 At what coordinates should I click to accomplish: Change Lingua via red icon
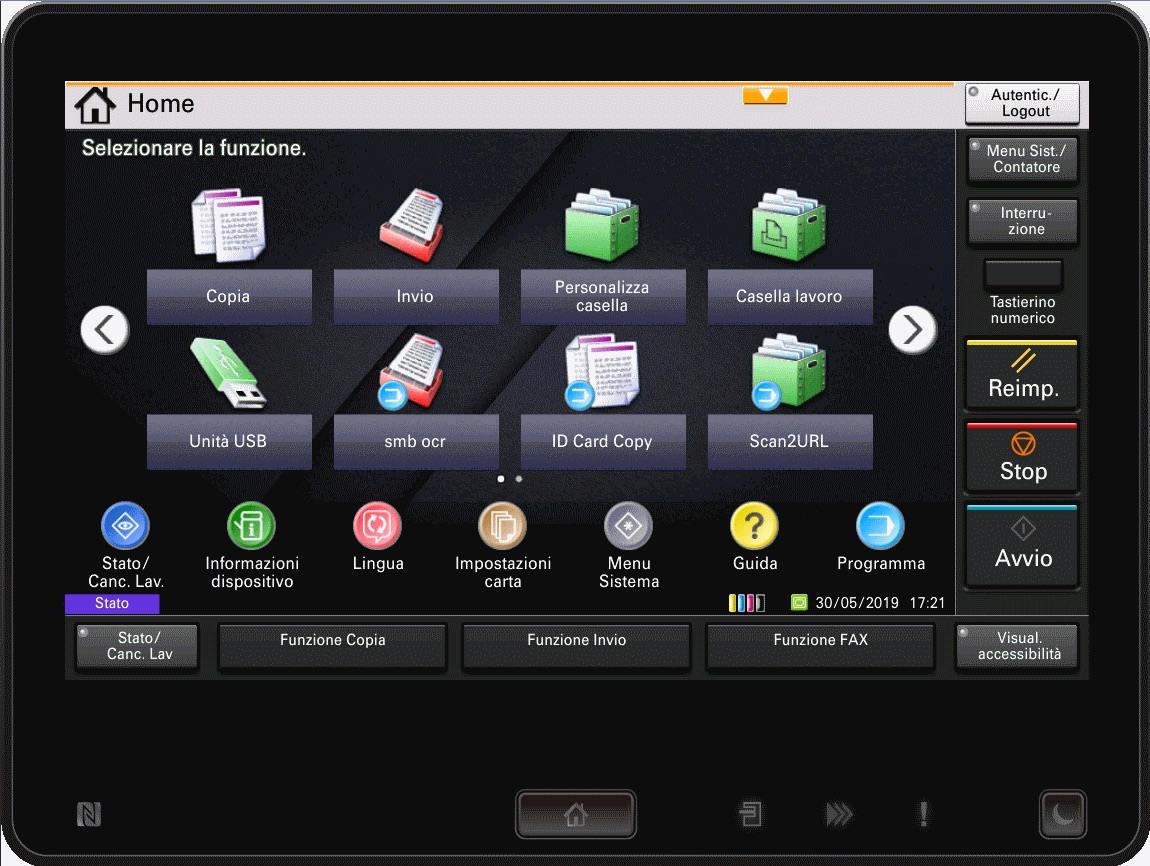(x=377, y=526)
